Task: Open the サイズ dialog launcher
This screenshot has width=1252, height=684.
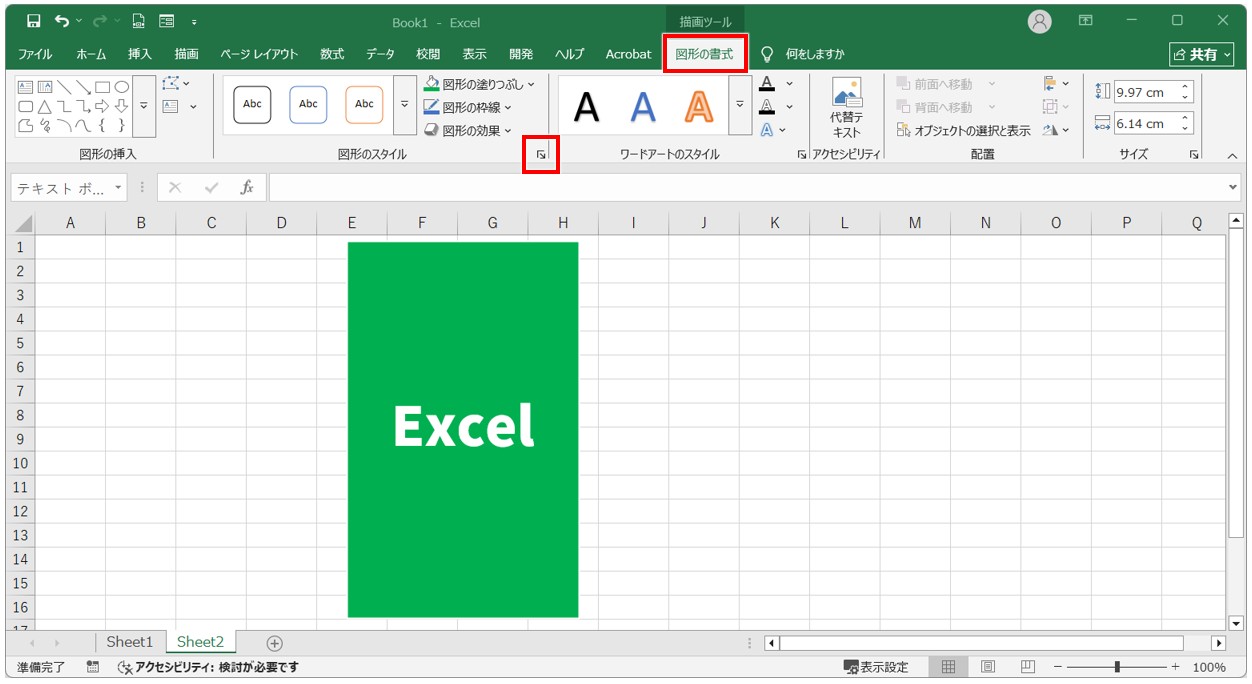Action: pyautogui.click(x=1194, y=155)
